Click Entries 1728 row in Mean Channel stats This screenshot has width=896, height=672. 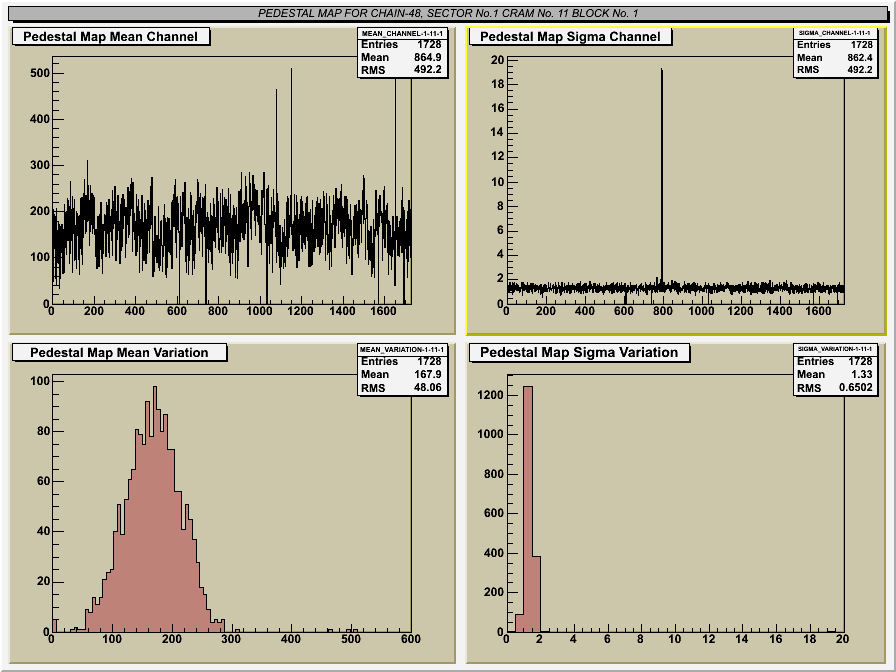402,45
